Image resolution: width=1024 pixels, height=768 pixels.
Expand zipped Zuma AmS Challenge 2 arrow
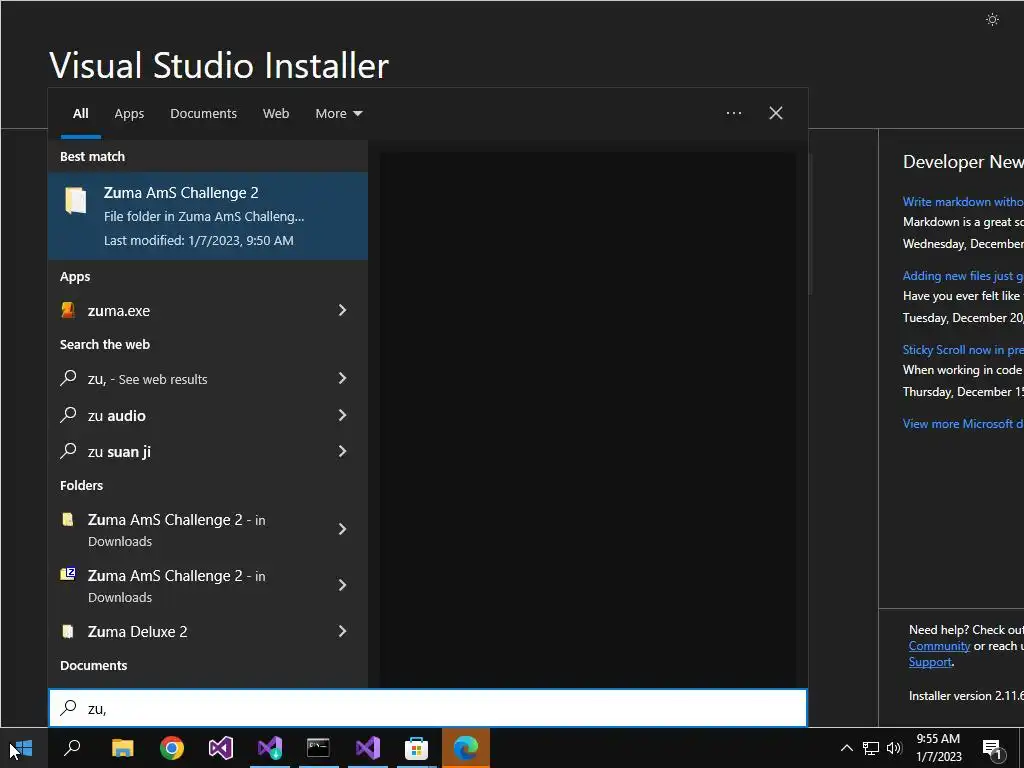pos(342,585)
